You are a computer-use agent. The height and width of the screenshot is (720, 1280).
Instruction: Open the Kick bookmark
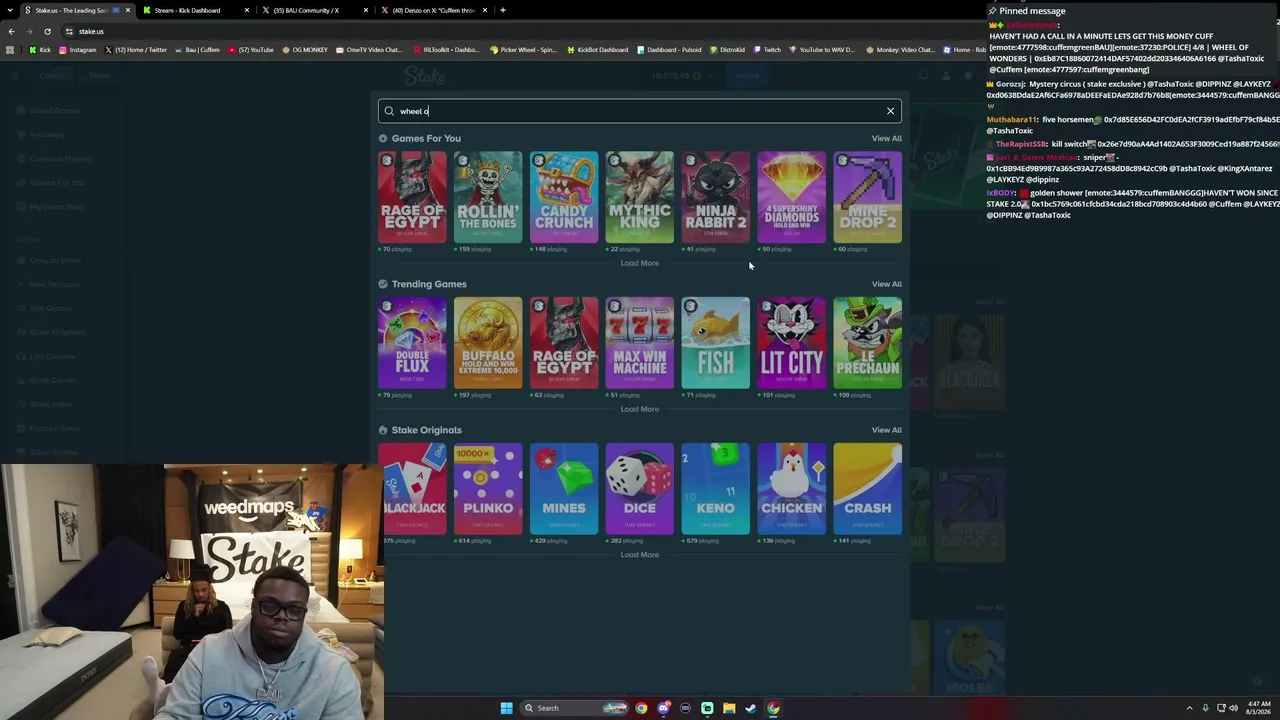click(x=40, y=49)
